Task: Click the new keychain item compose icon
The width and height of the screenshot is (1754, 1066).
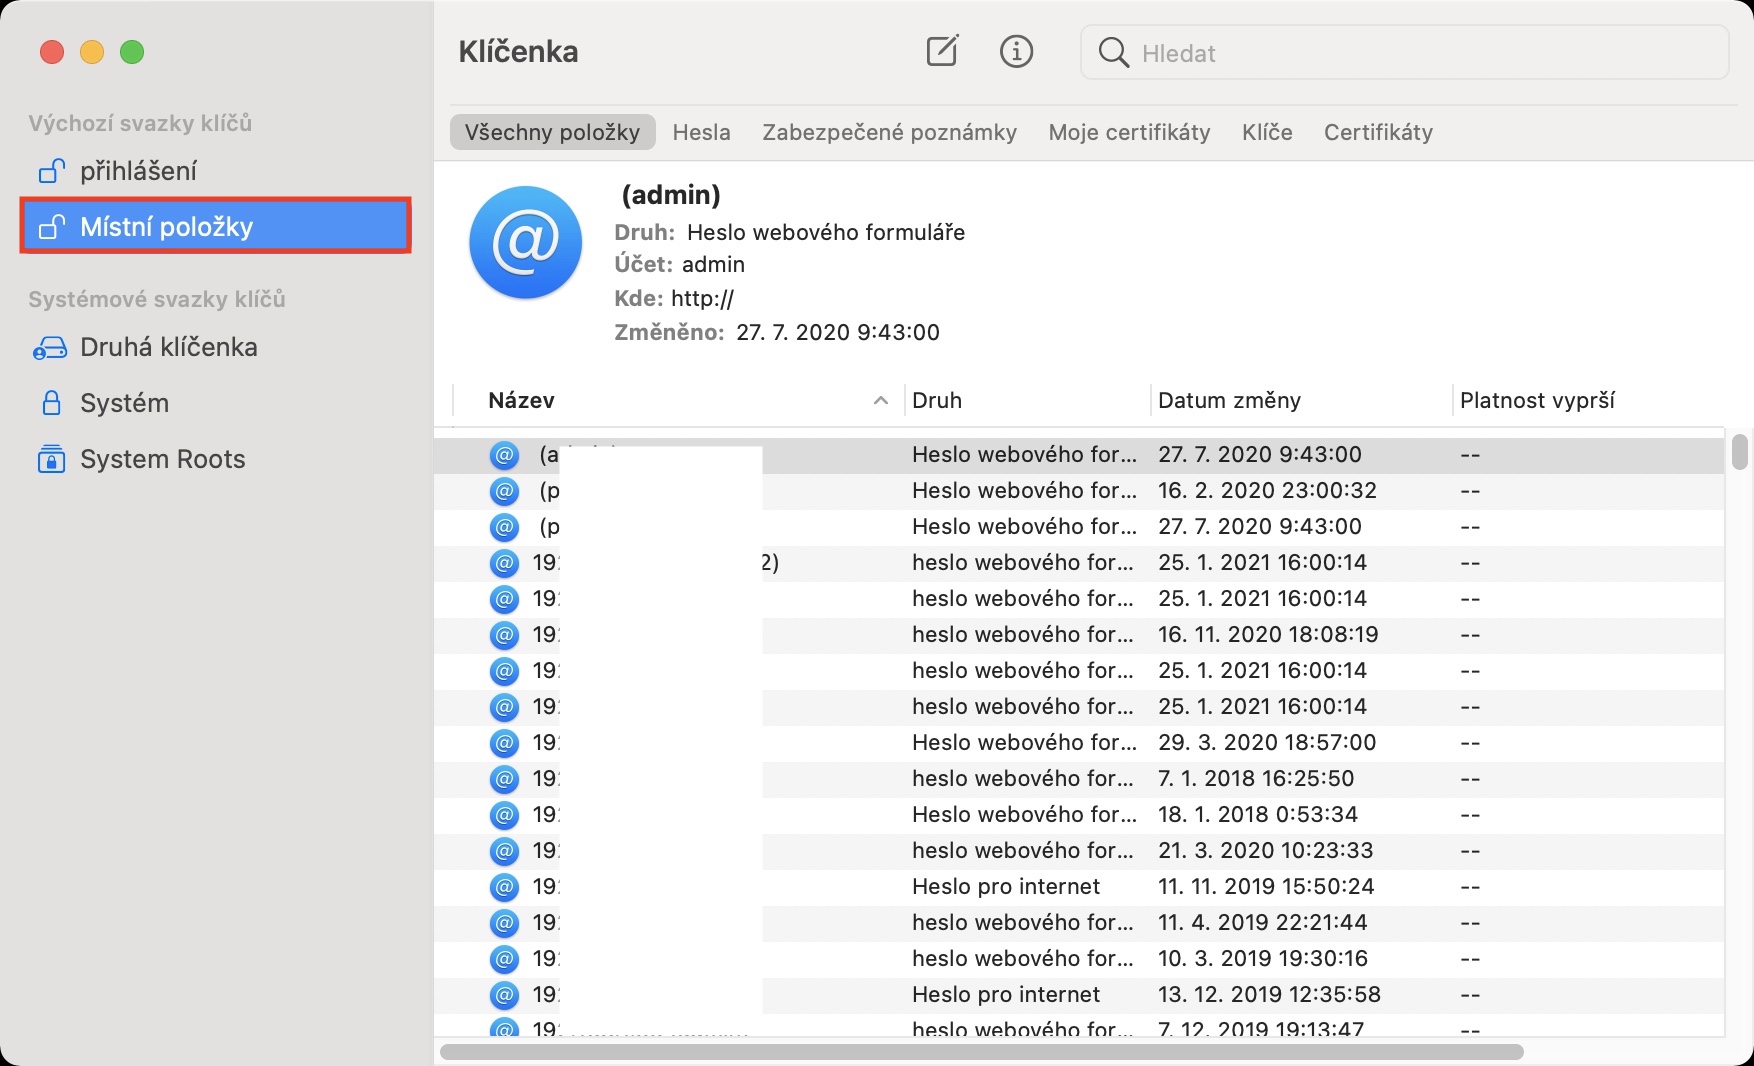Action: (942, 51)
